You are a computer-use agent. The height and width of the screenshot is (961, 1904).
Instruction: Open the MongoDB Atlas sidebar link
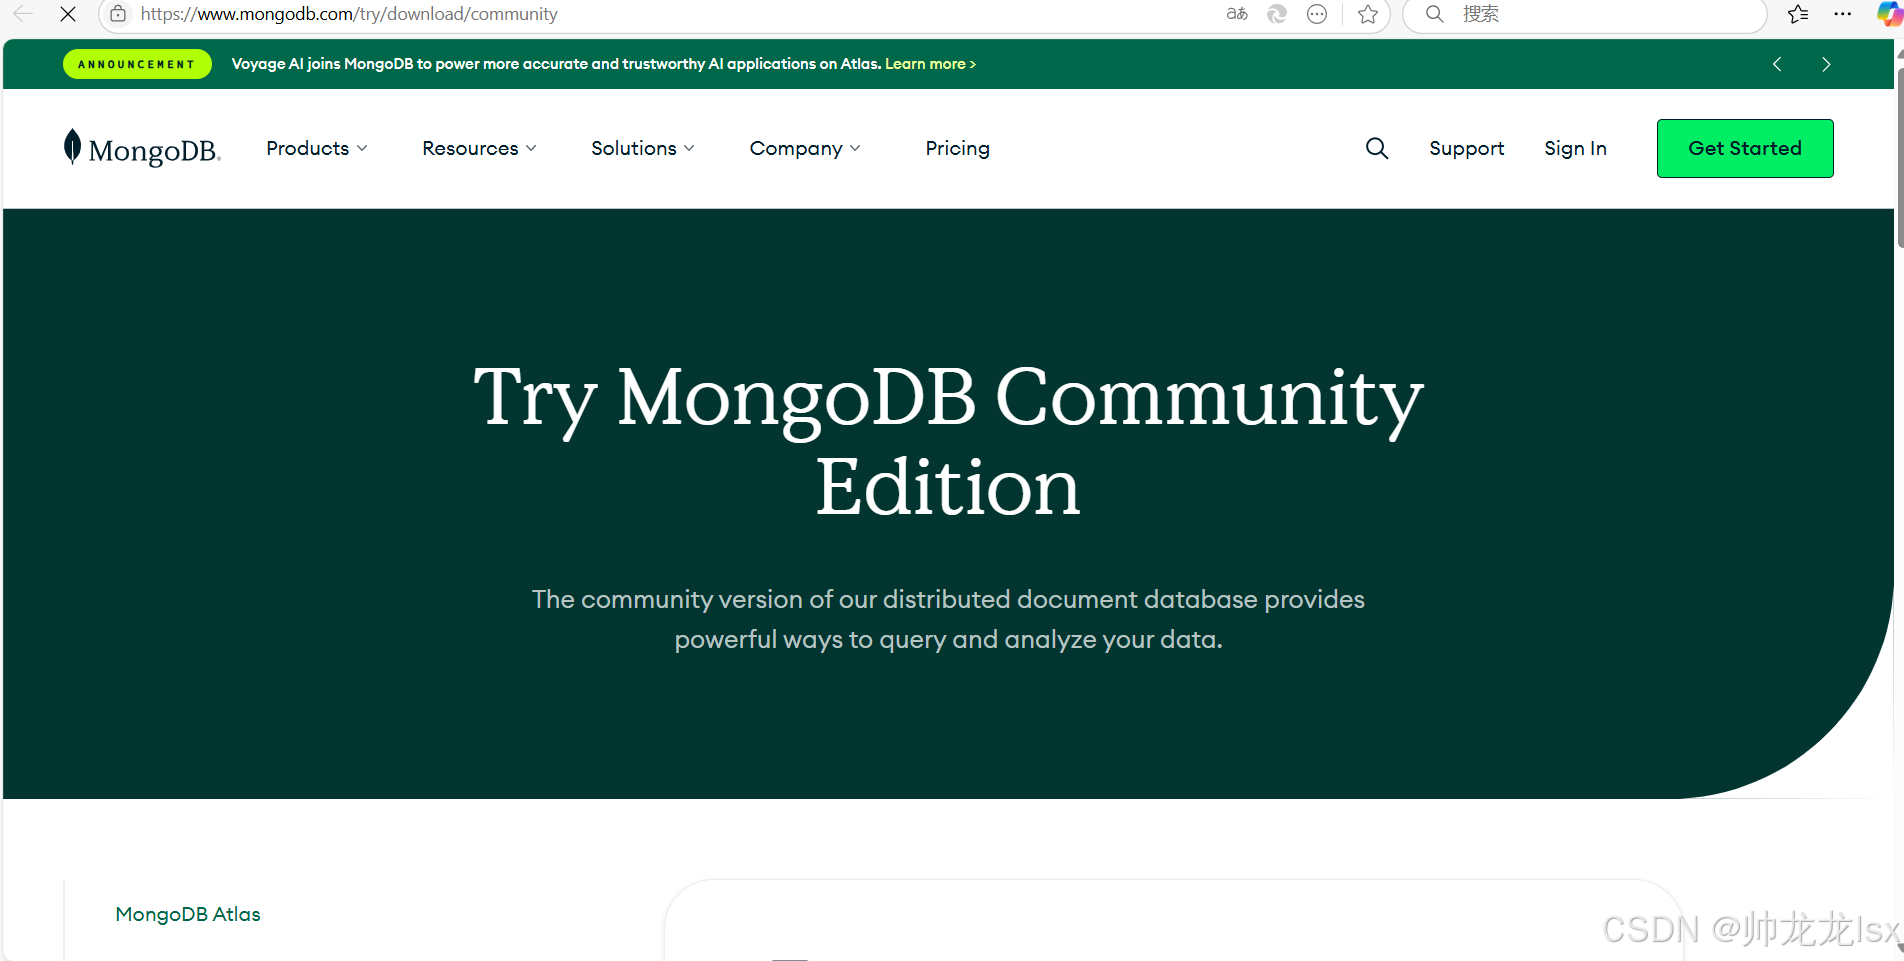tap(188, 914)
